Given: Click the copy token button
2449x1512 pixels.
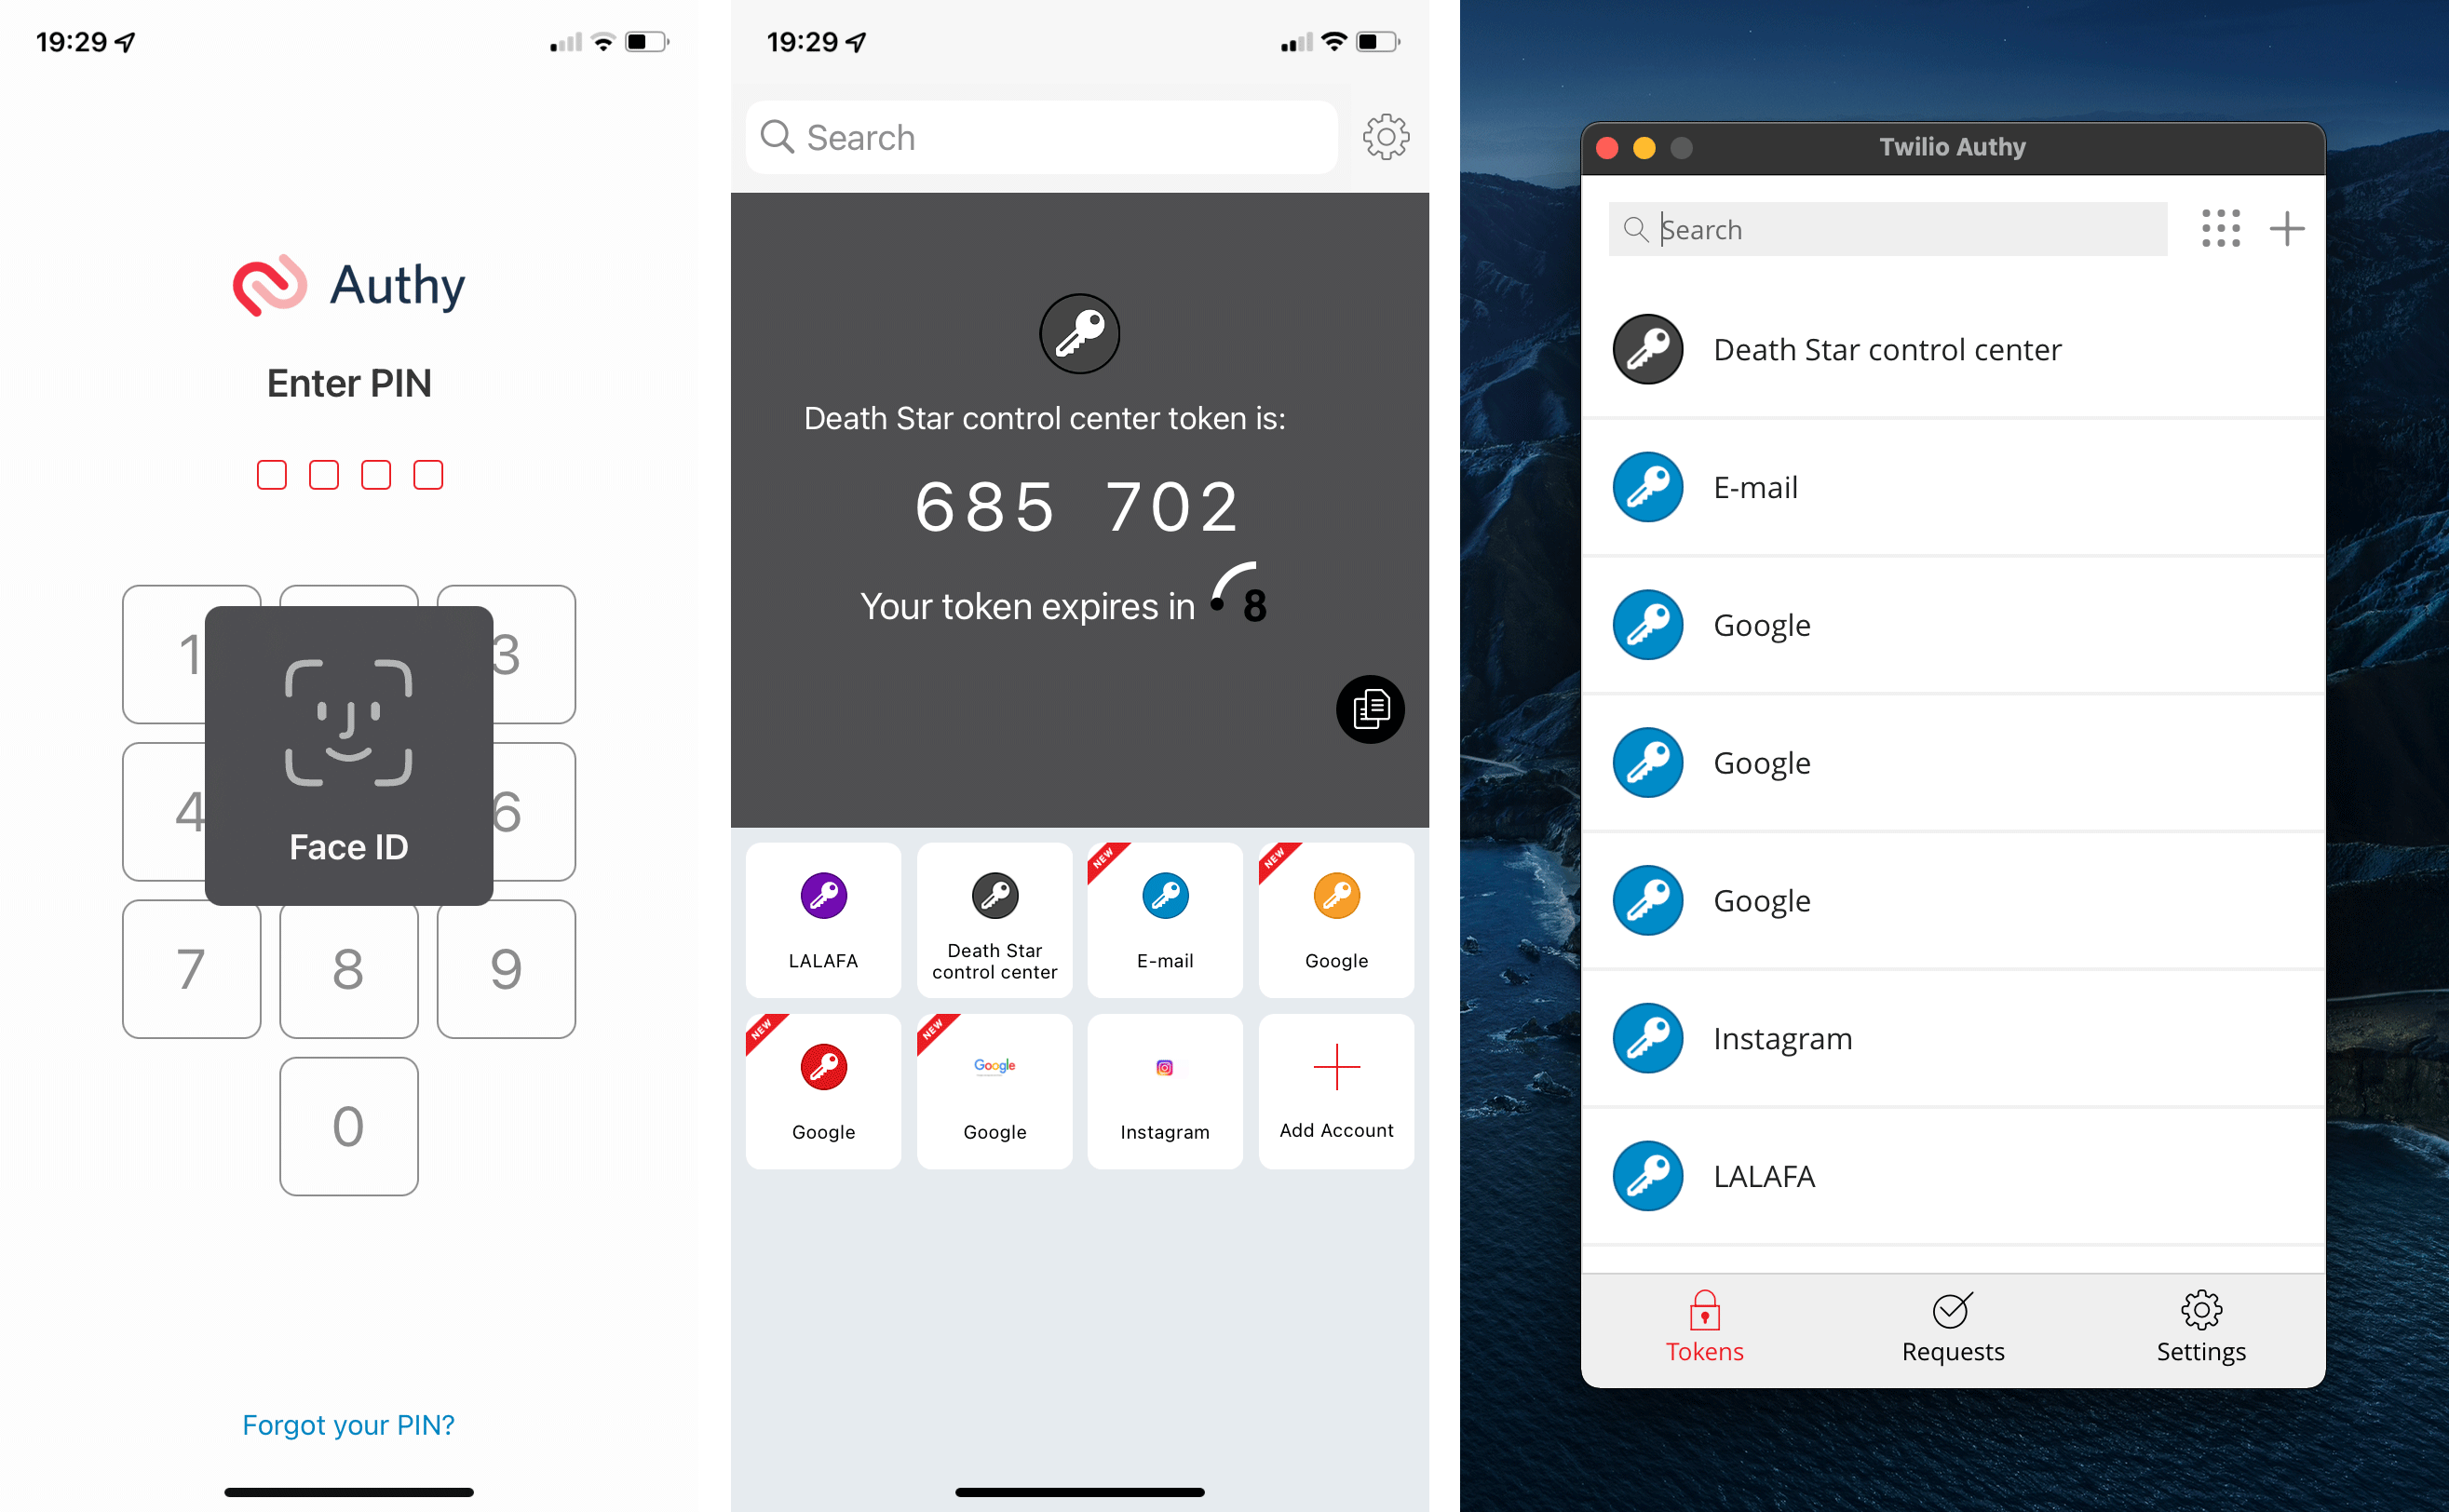Looking at the screenshot, I should (1373, 709).
